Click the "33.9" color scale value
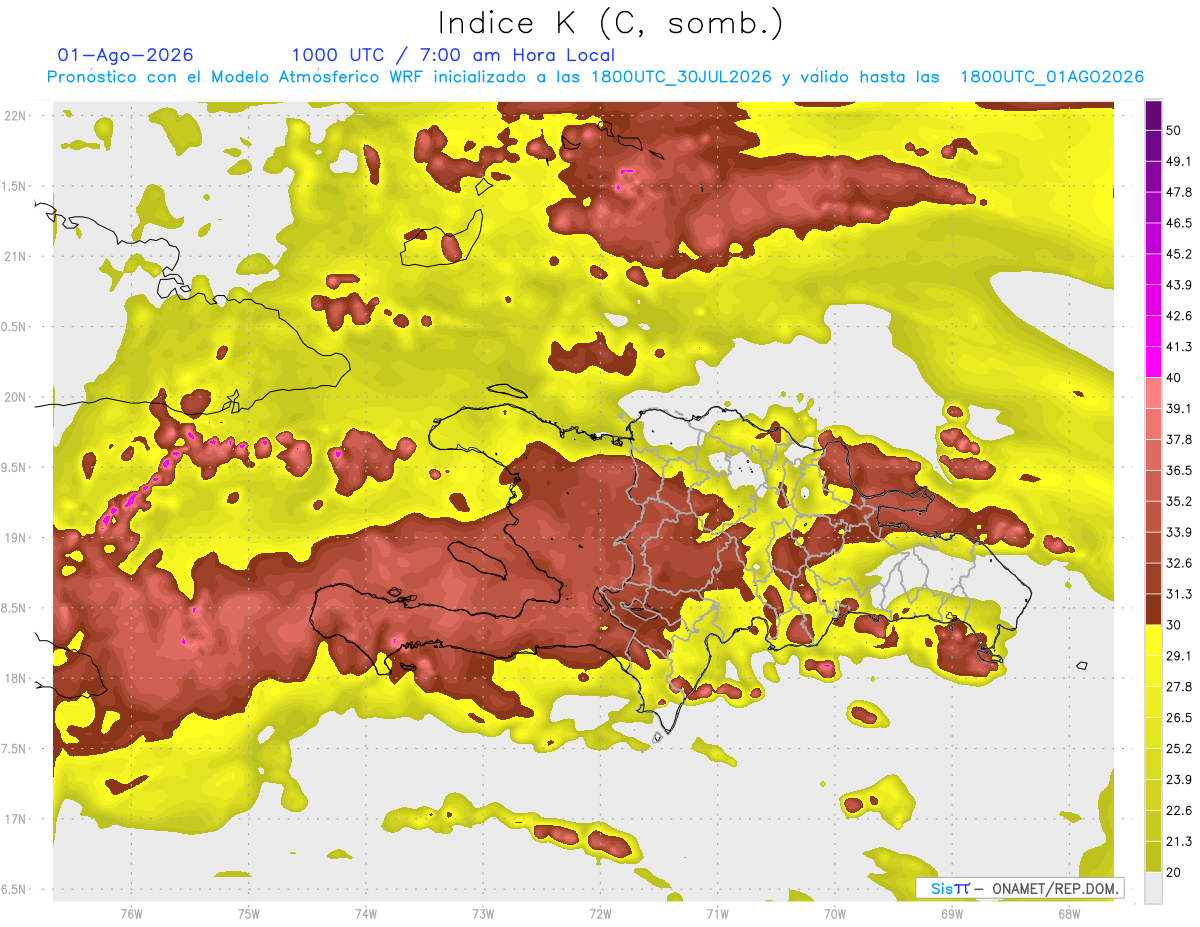Image resolution: width=1200 pixels, height=927 pixels. point(1179,532)
